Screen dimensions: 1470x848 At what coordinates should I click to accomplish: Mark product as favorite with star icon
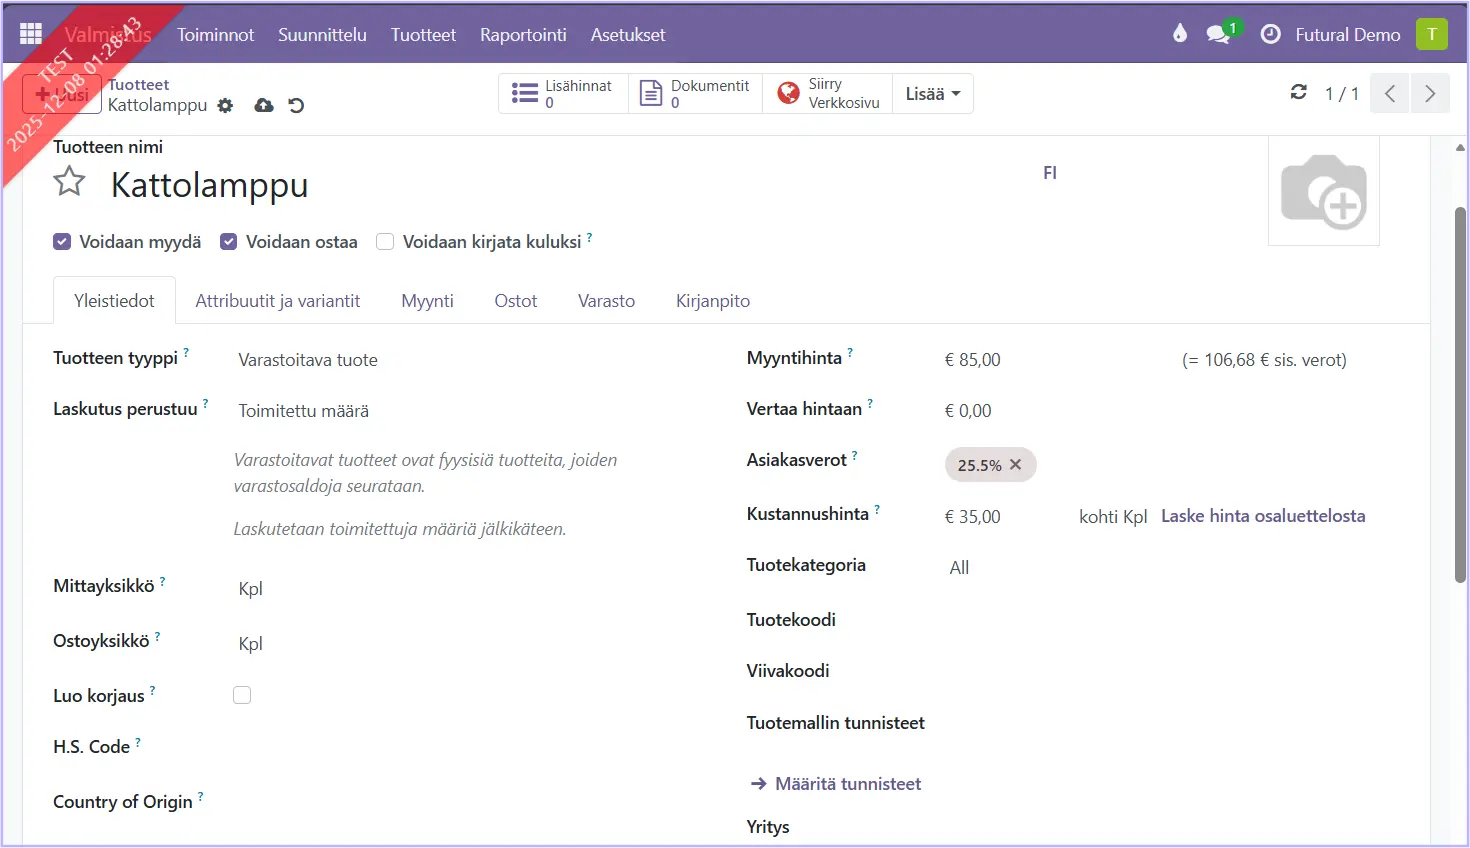(x=69, y=182)
